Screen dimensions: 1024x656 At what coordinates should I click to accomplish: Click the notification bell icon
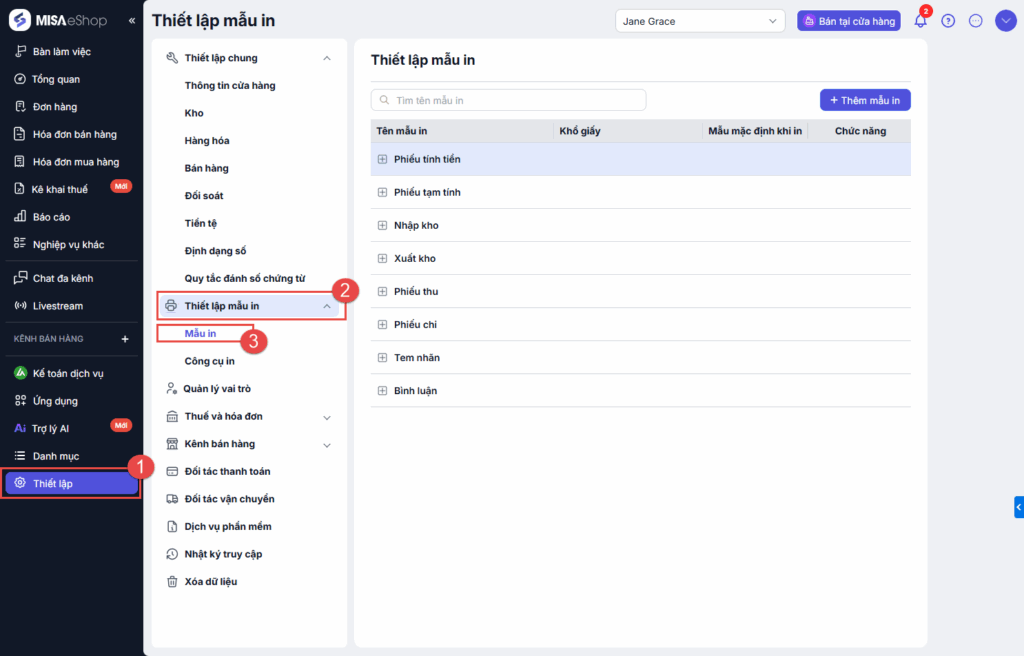(920, 21)
